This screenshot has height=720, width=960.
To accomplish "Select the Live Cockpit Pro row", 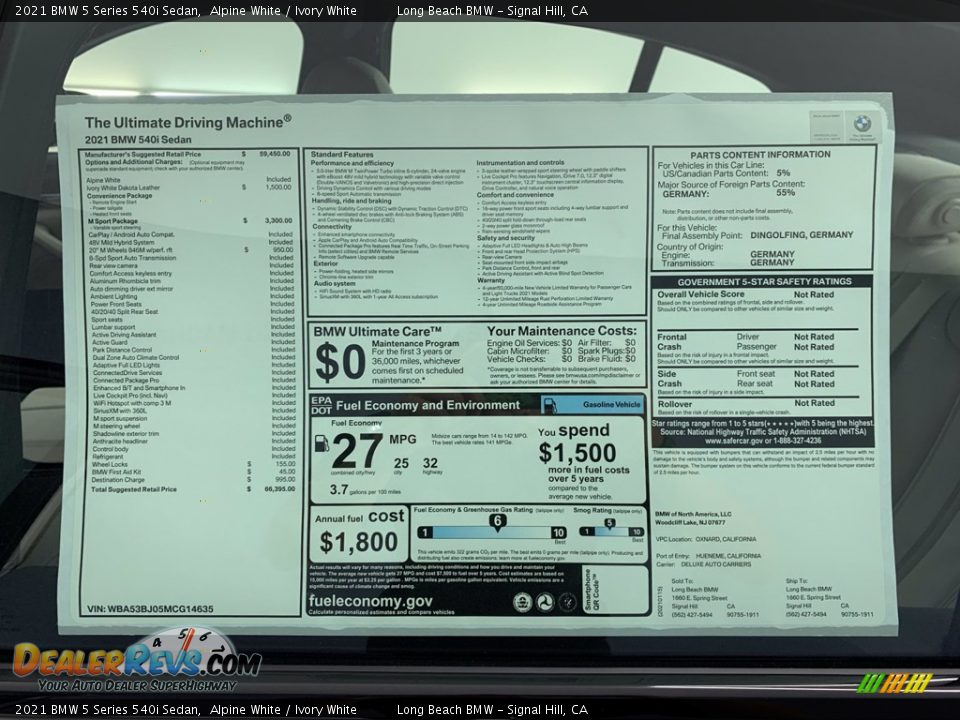I will tap(194, 396).
